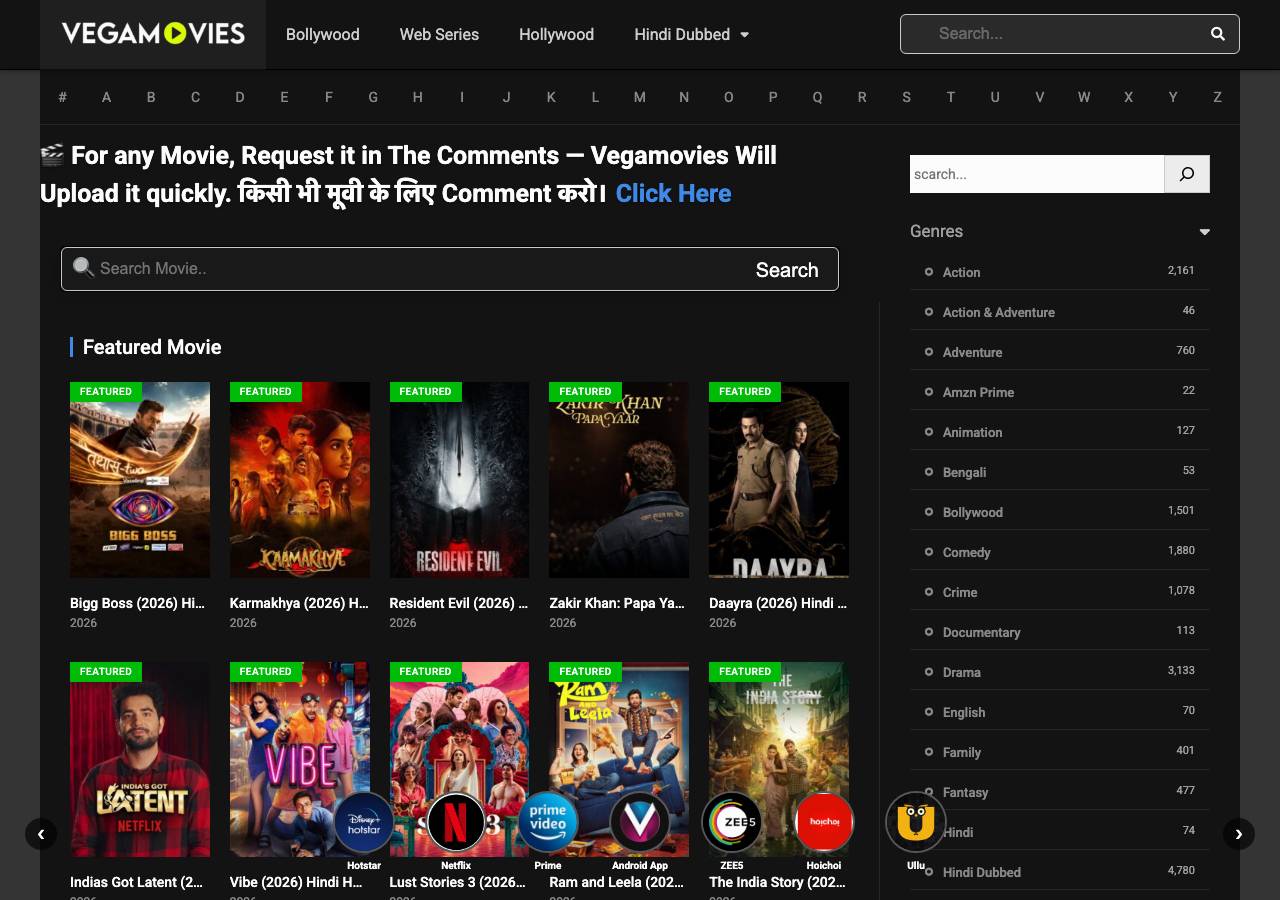Open the Drama genre link
The height and width of the screenshot is (900, 1280).
[x=961, y=672]
